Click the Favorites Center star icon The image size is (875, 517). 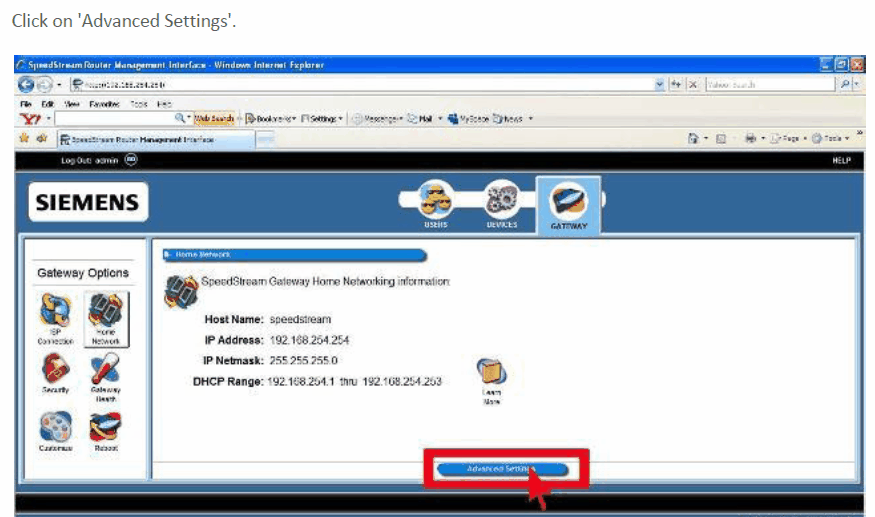coord(23,138)
